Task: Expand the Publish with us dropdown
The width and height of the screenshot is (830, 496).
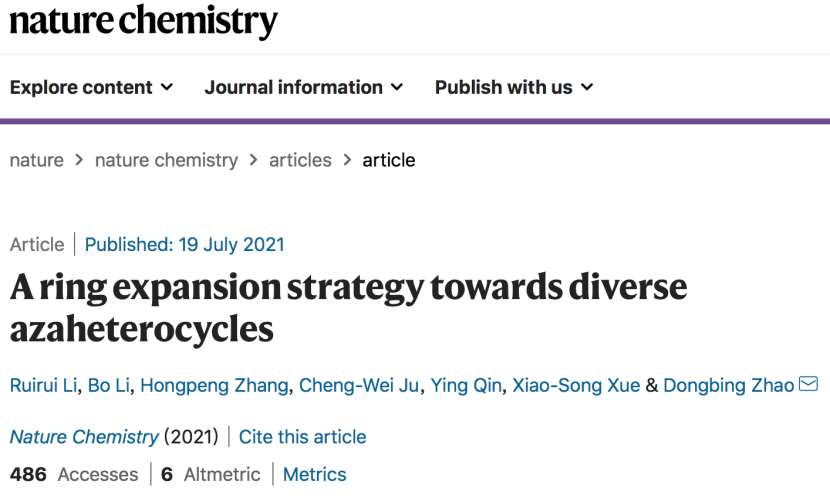Action: point(514,87)
